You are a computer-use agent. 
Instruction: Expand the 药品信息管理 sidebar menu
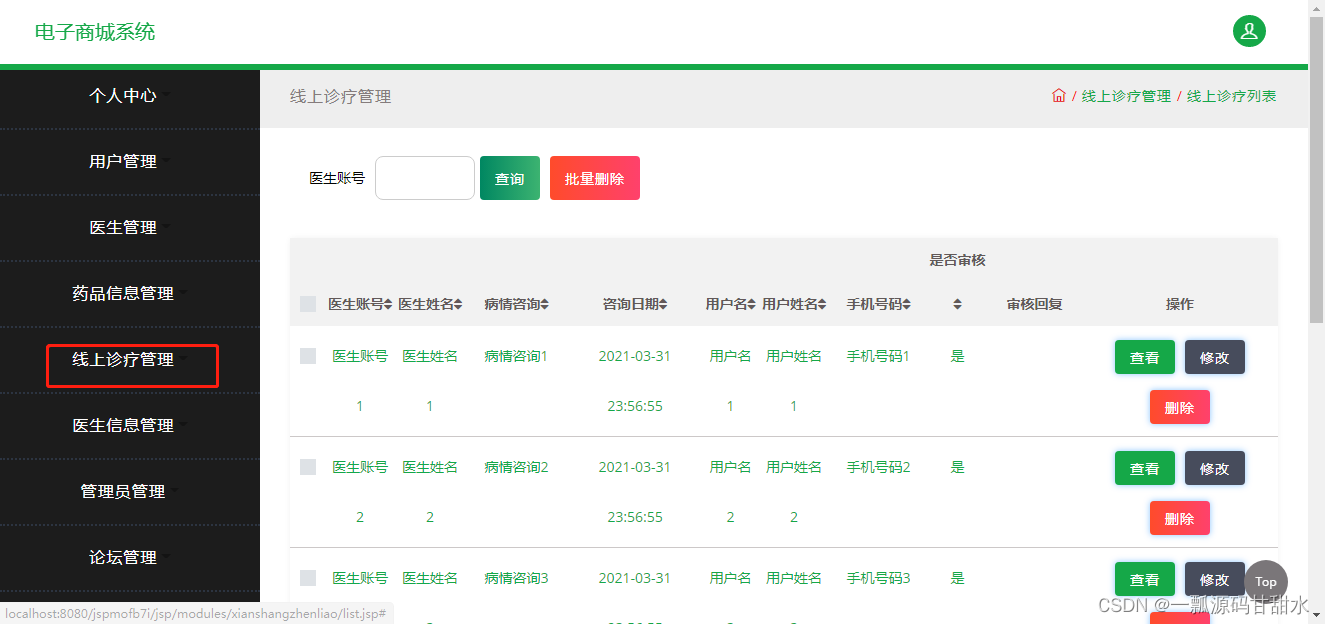(130, 294)
